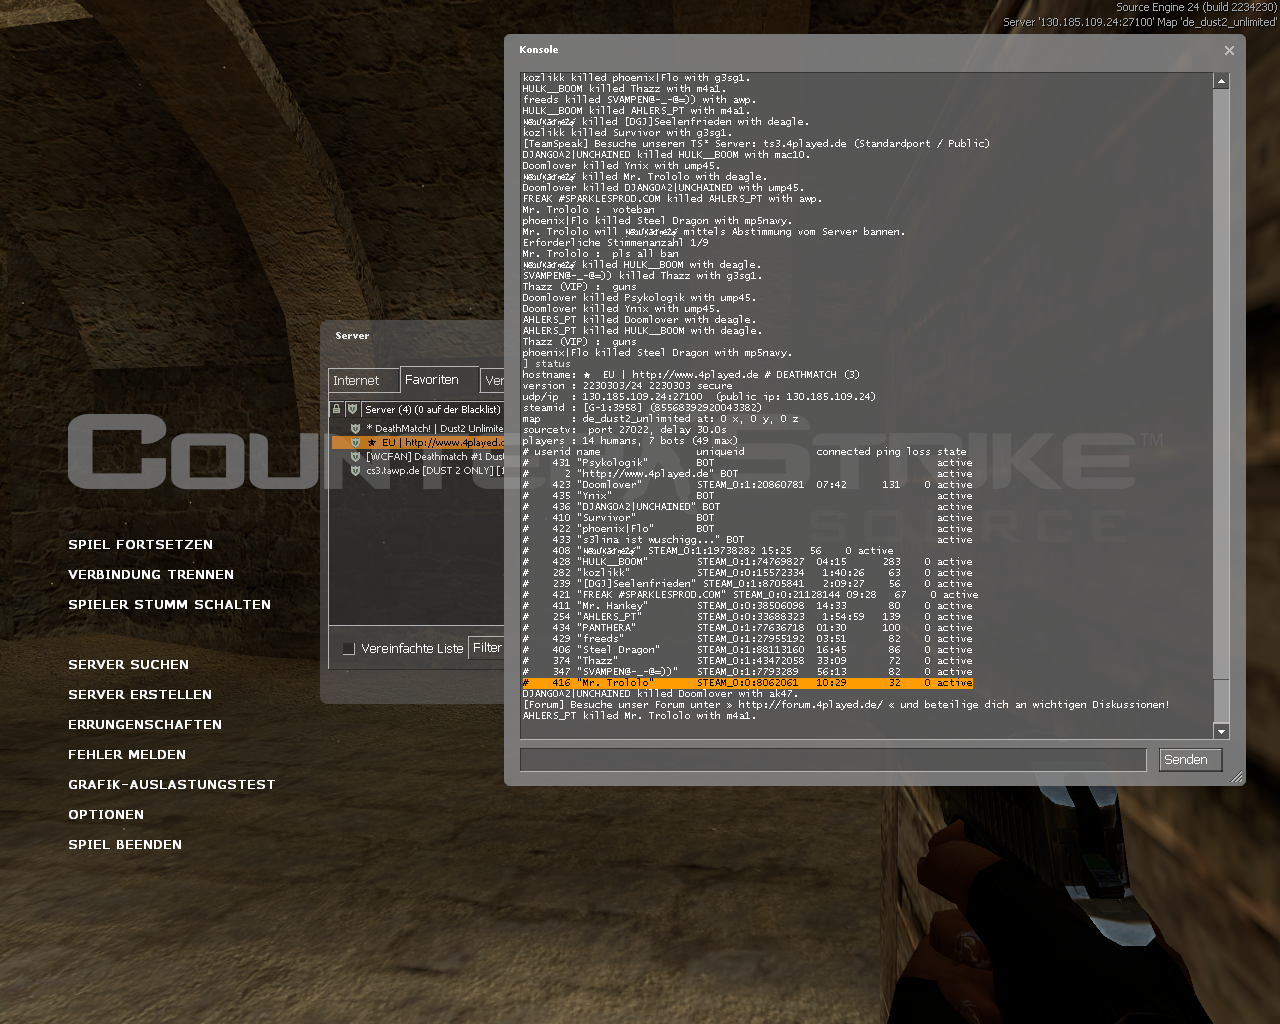Click the forum.4played.de URL in console
Screen dimensions: 1280x1024
[x=811, y=705]
